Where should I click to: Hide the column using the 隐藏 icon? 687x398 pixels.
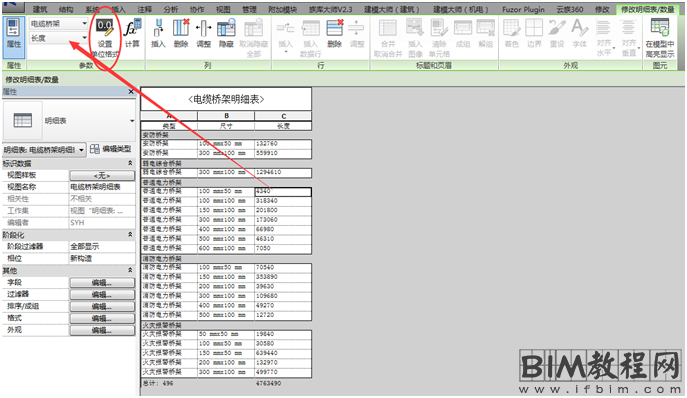226,33
